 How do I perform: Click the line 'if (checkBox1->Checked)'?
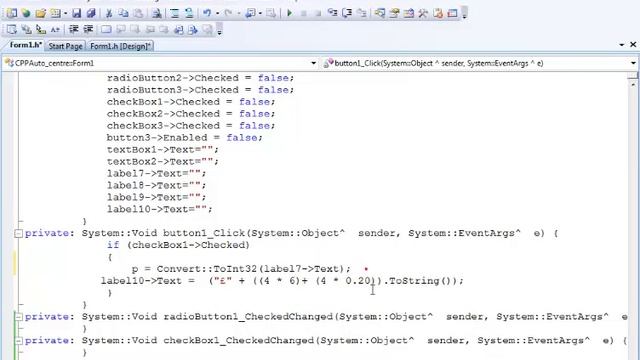point(178,245)
